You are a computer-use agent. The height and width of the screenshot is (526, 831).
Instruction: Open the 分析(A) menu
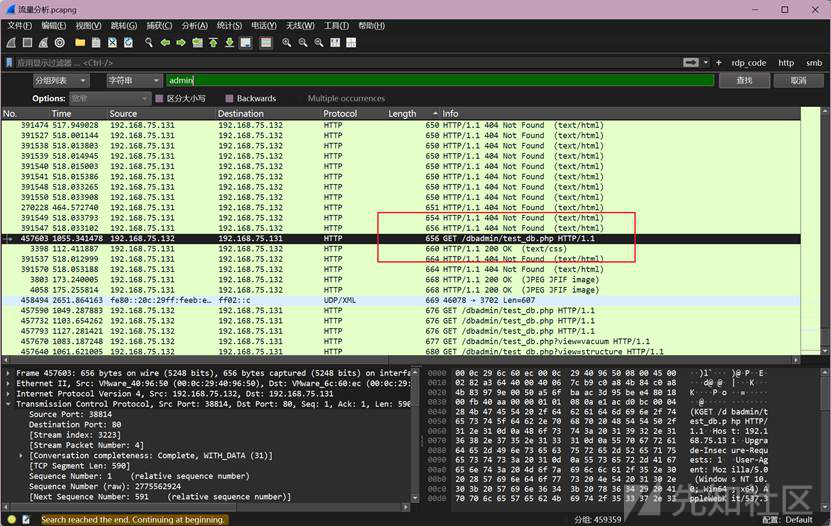click(x=195, y=25)
